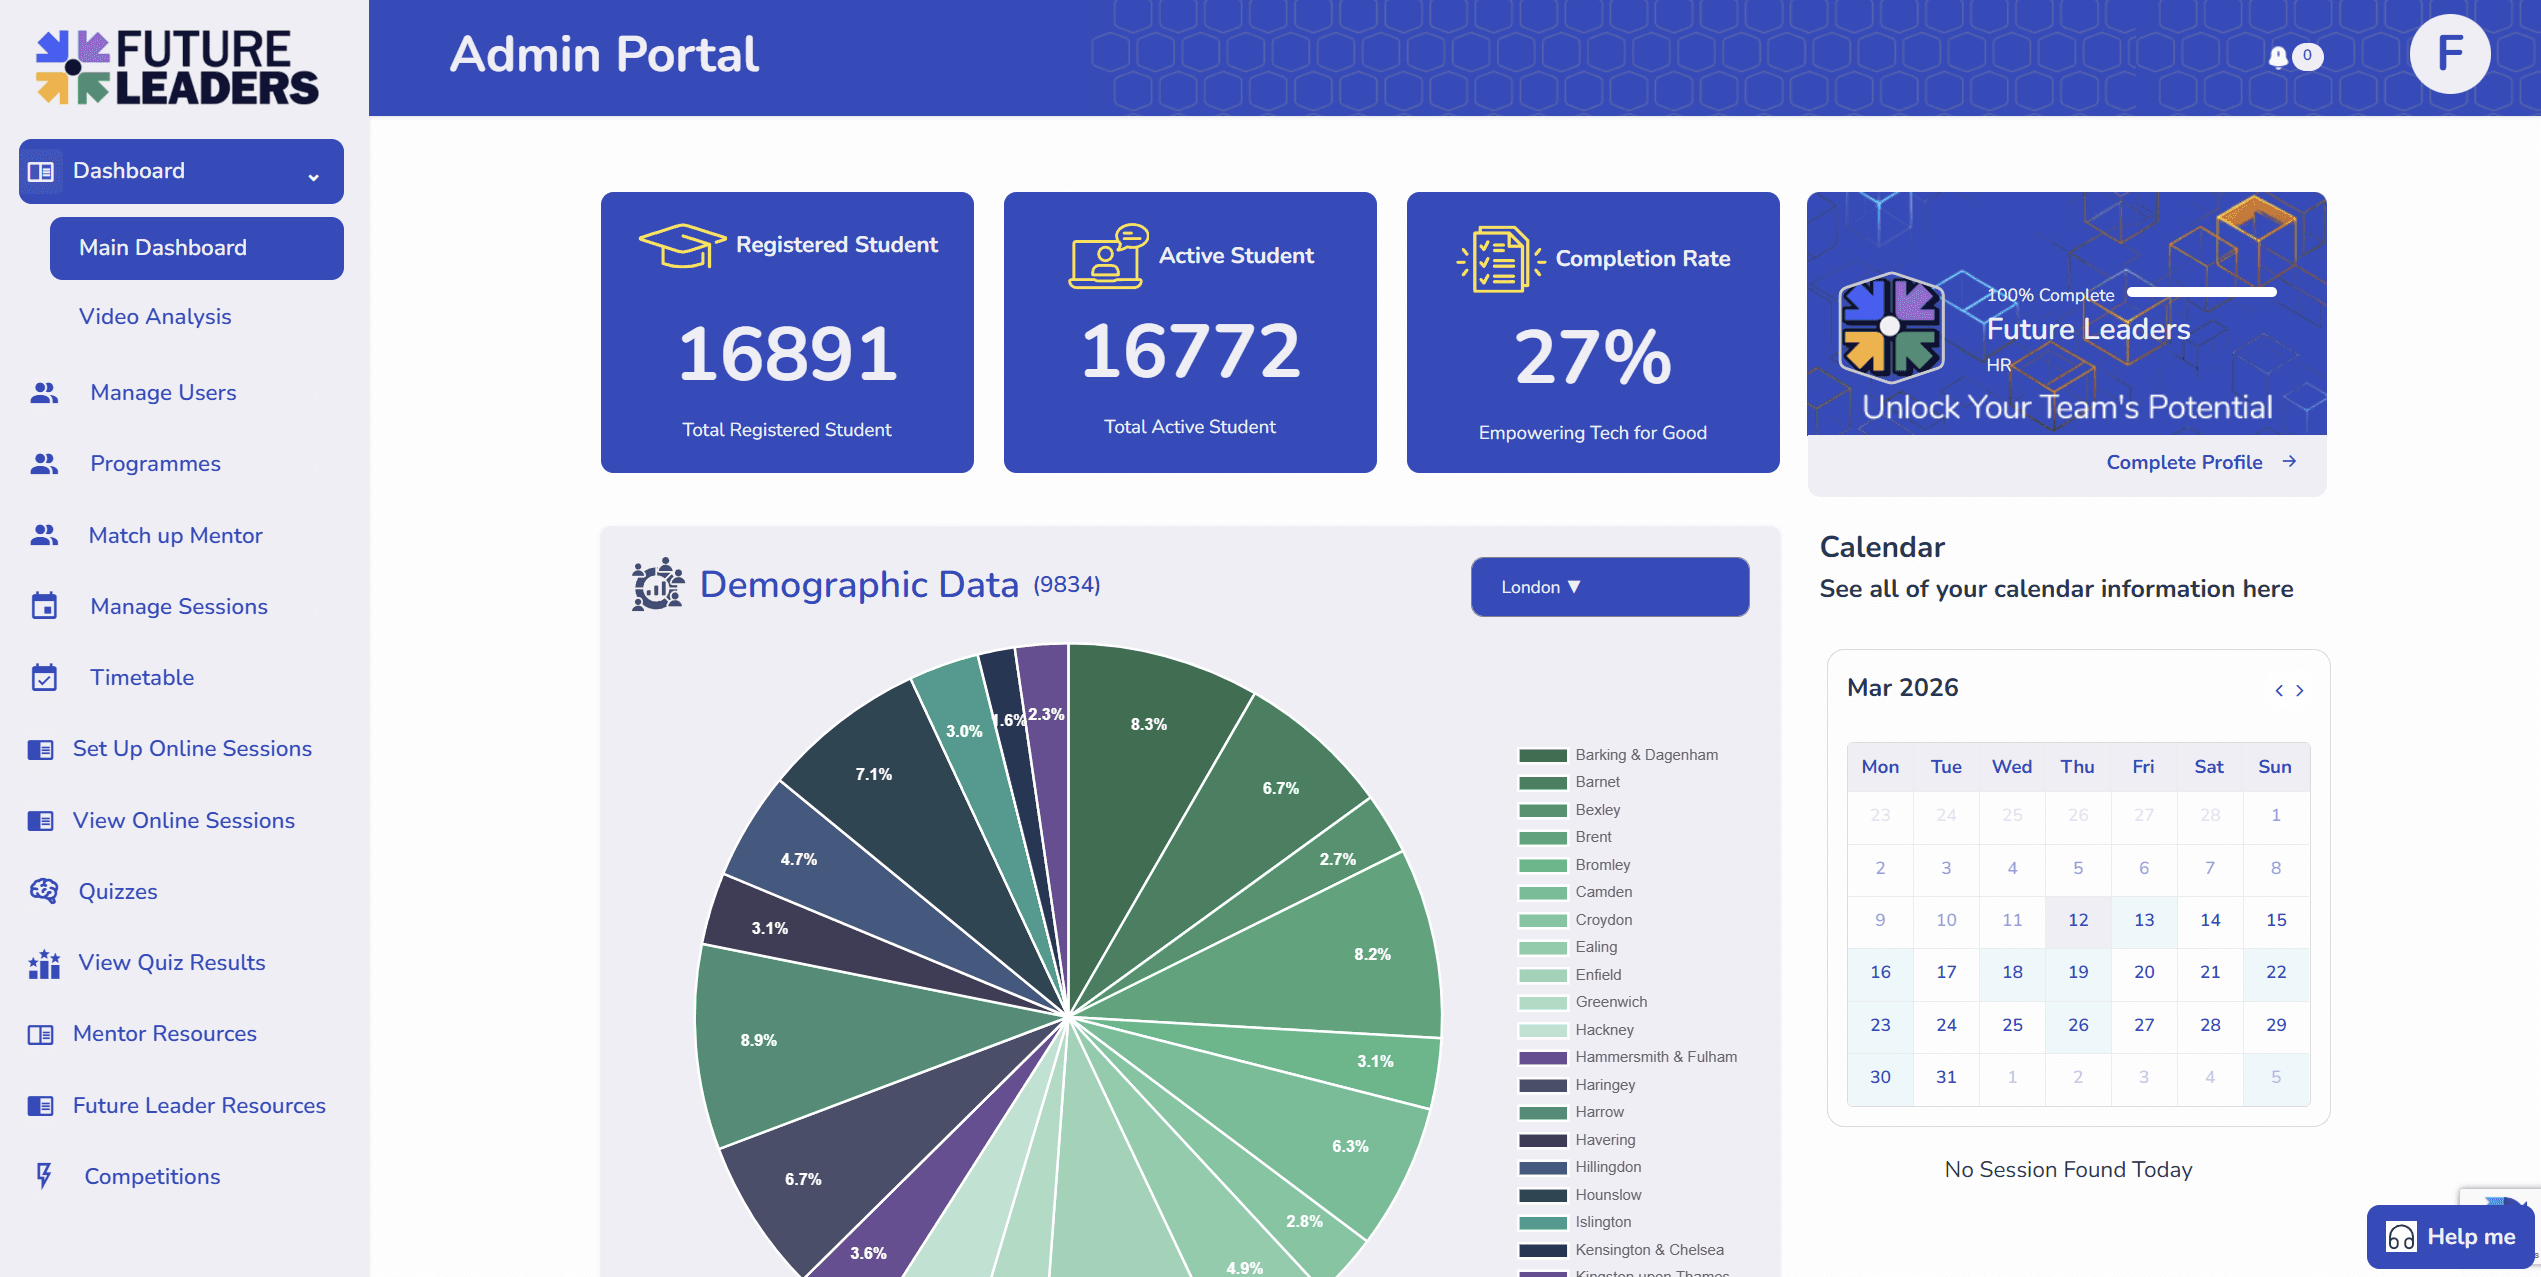Click the notification bell icon
This screenshot has width=2541, height=1277.
click(2278, 57)
